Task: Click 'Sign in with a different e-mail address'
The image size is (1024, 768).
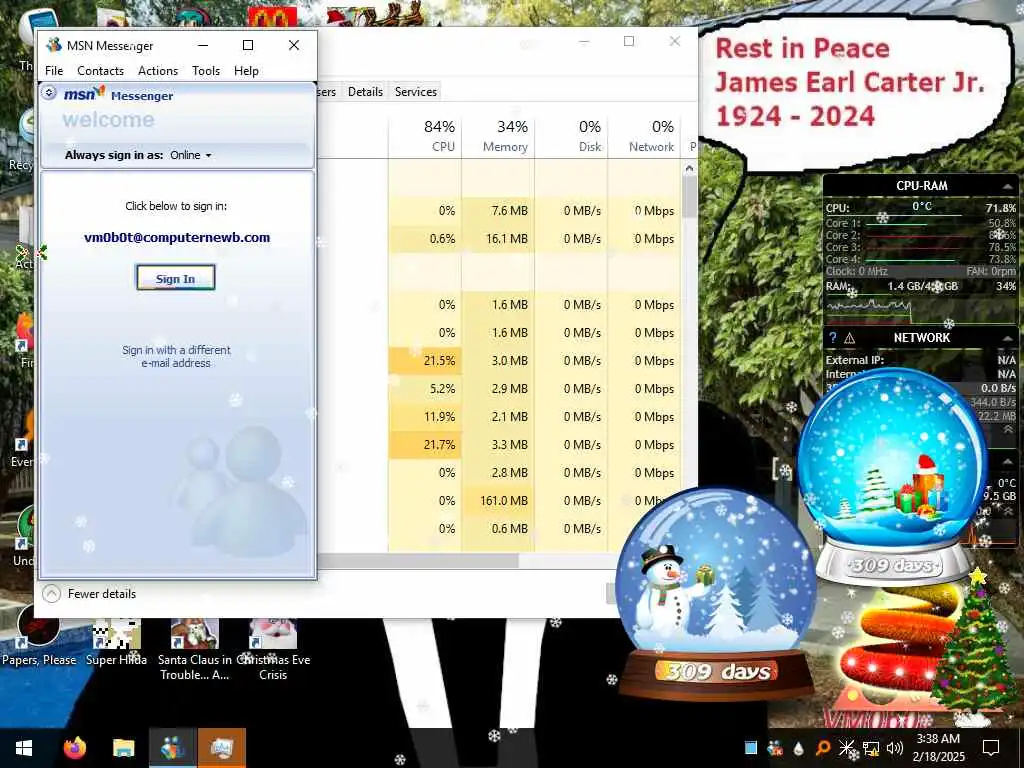Action: click(176, 357)
